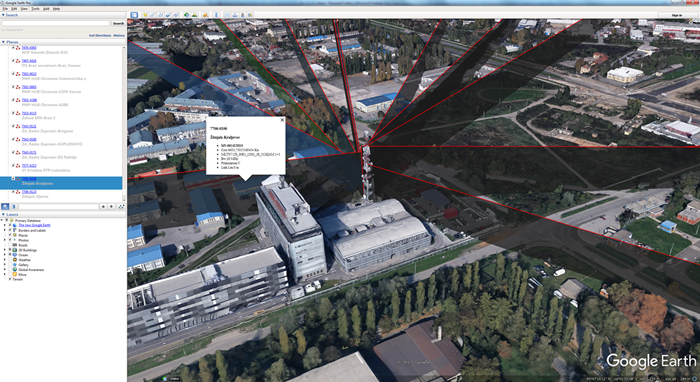Click the search text input field

click(55, 23)
